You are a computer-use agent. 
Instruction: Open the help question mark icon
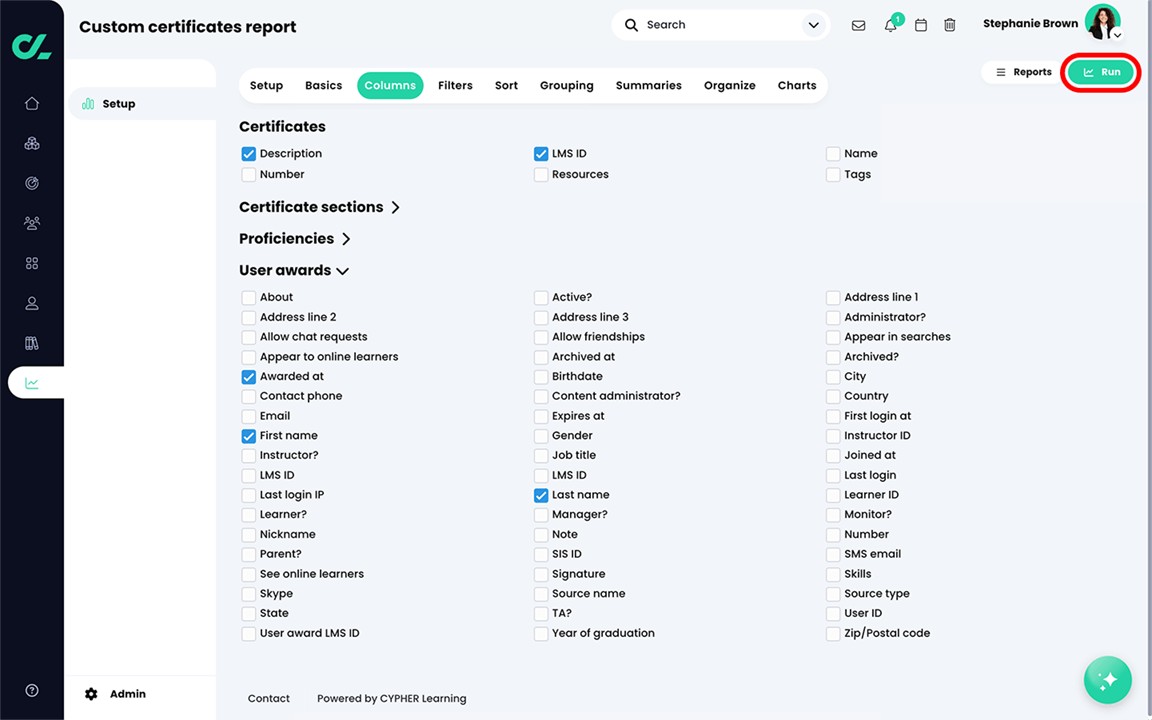[32, 690]
